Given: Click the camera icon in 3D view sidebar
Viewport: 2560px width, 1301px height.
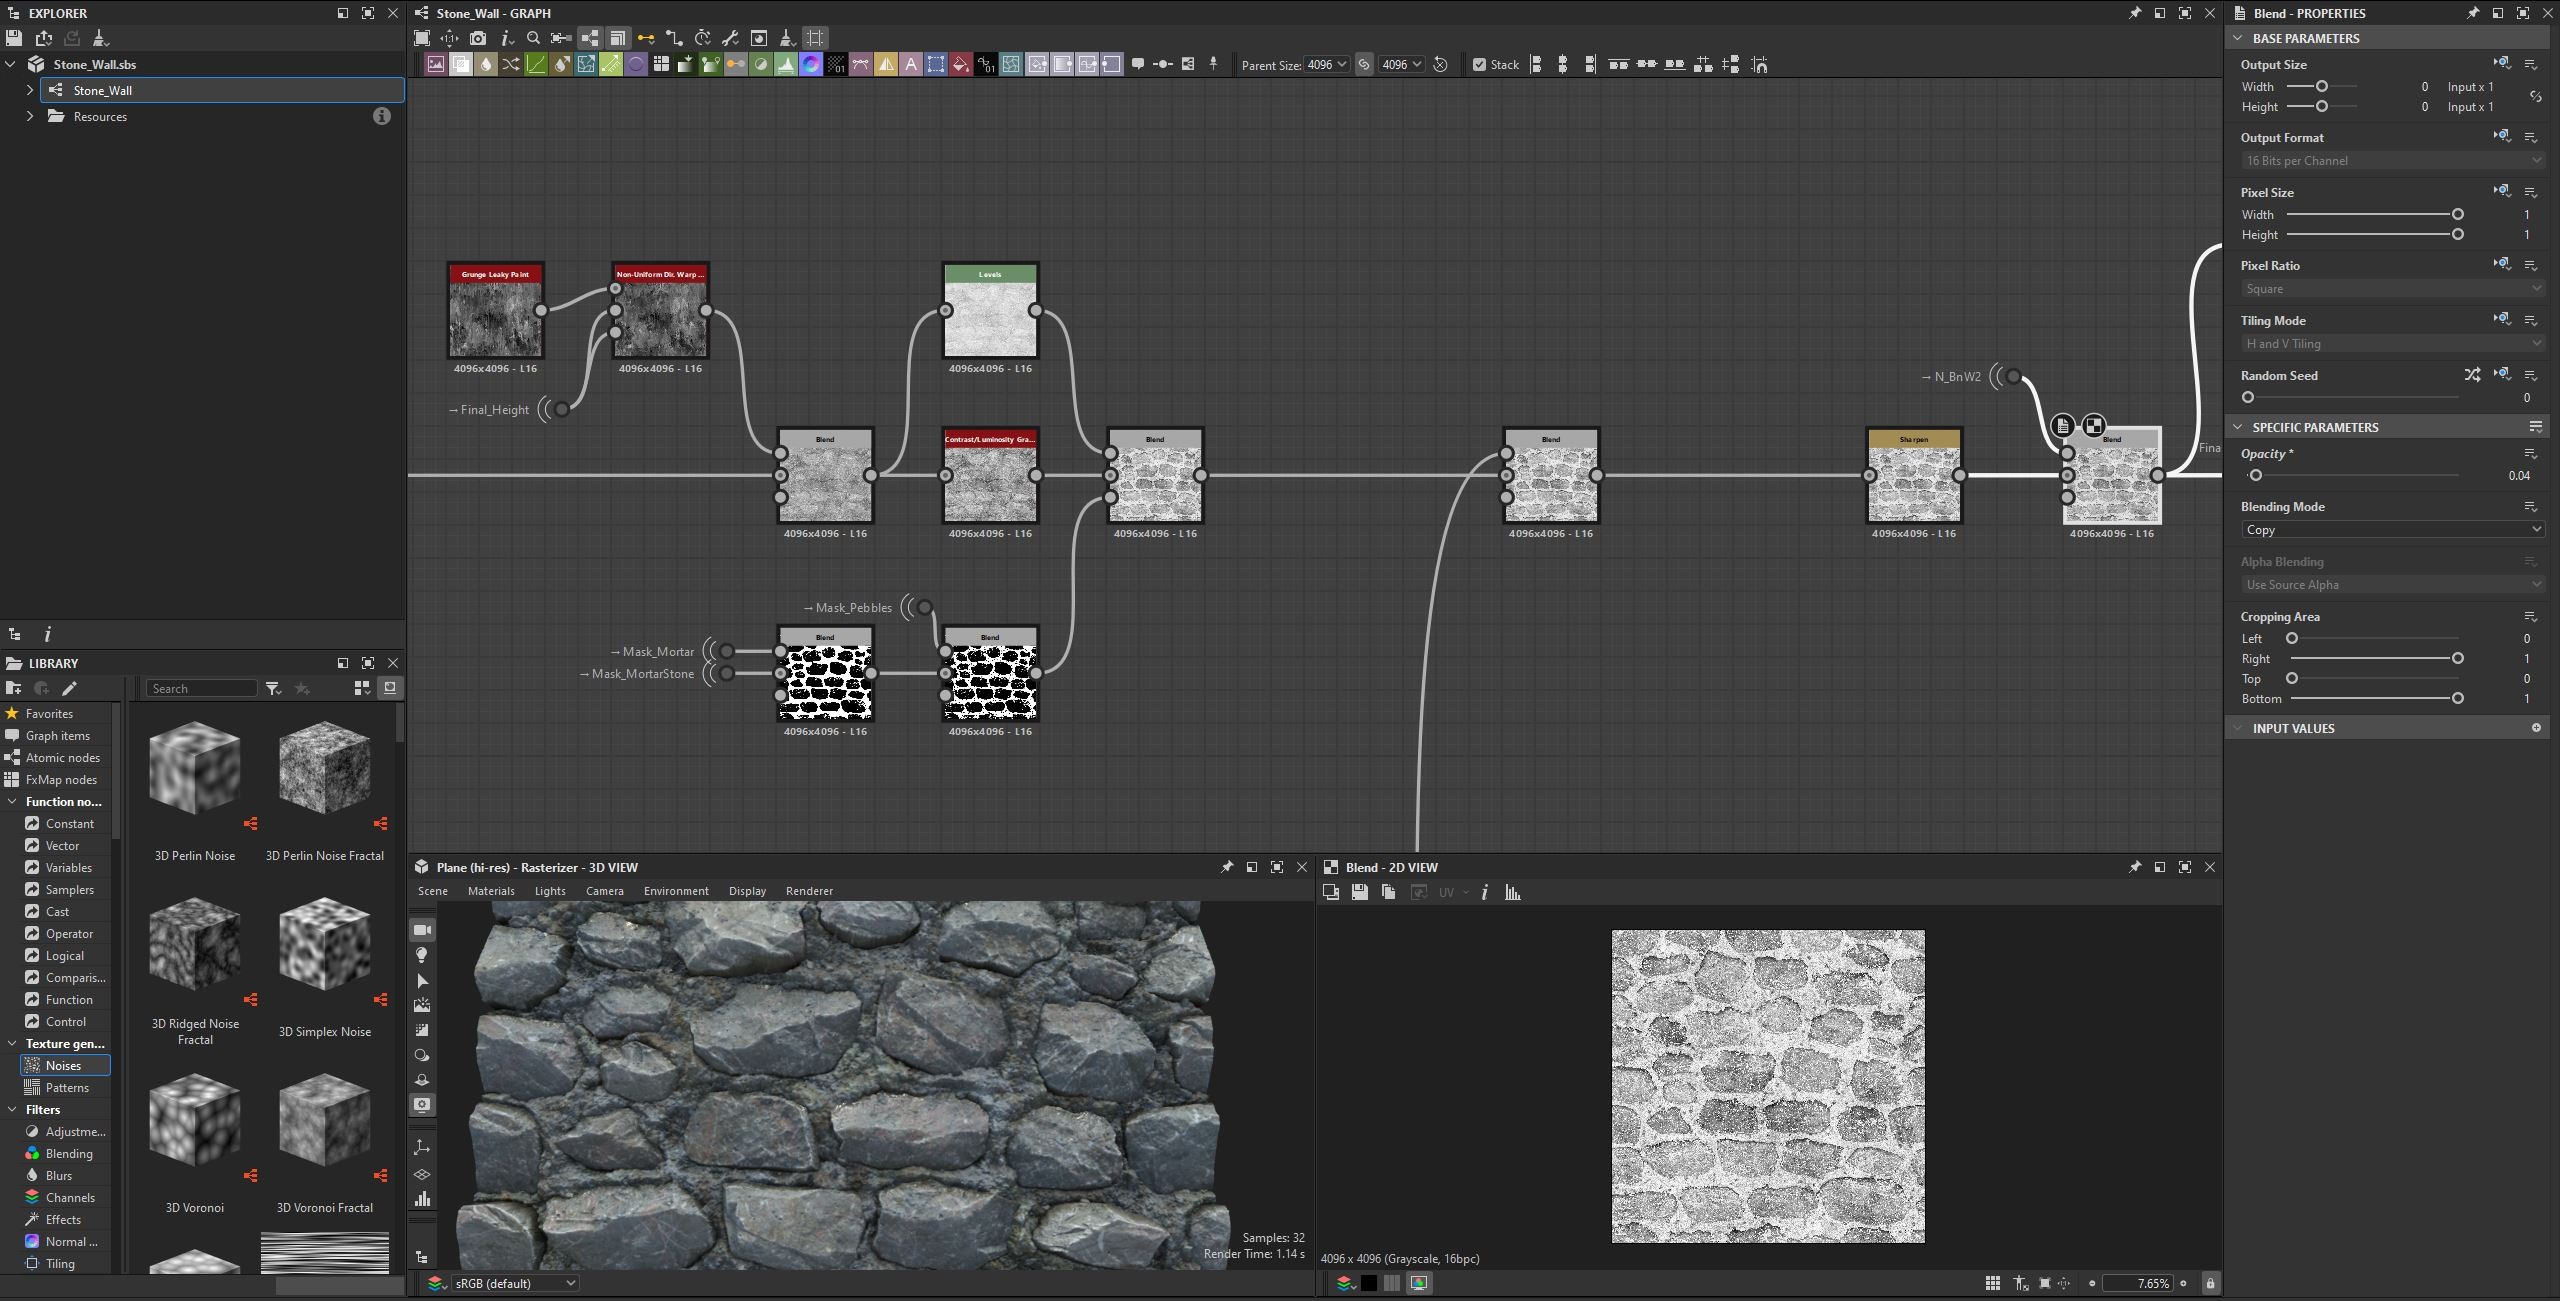Looking at the screenshot, I should [x=422, y=930].
